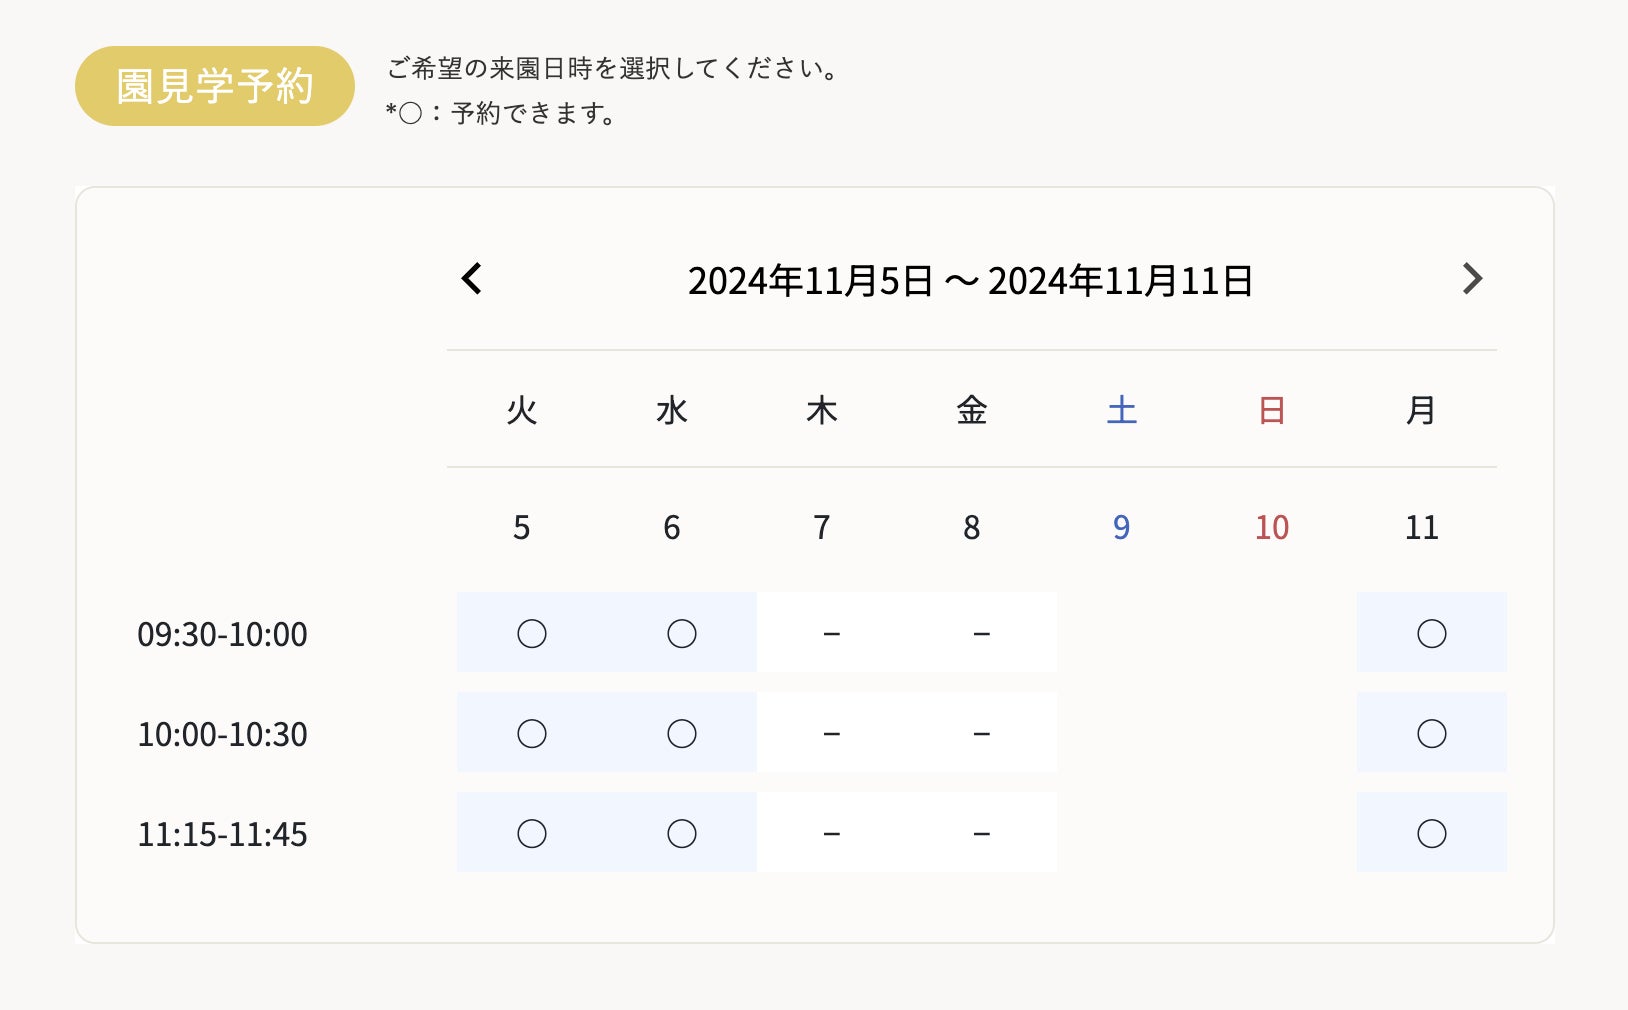Viewport: 1628px width, 1010px height.
Task: Choose Monday 11 at 11:15-11:45
Action: tap(1431, 833)
